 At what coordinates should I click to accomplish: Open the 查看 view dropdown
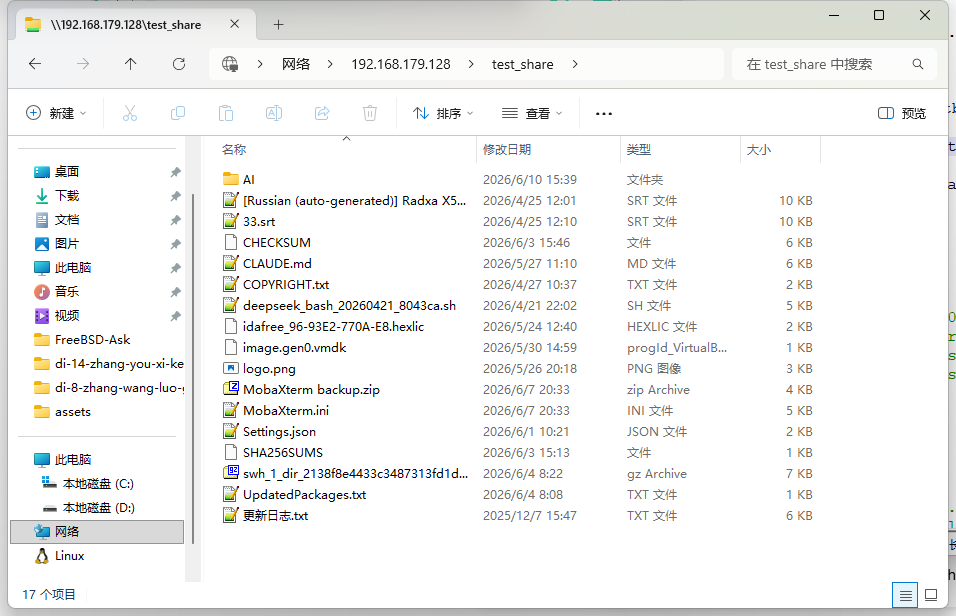(x=532, y=113)
